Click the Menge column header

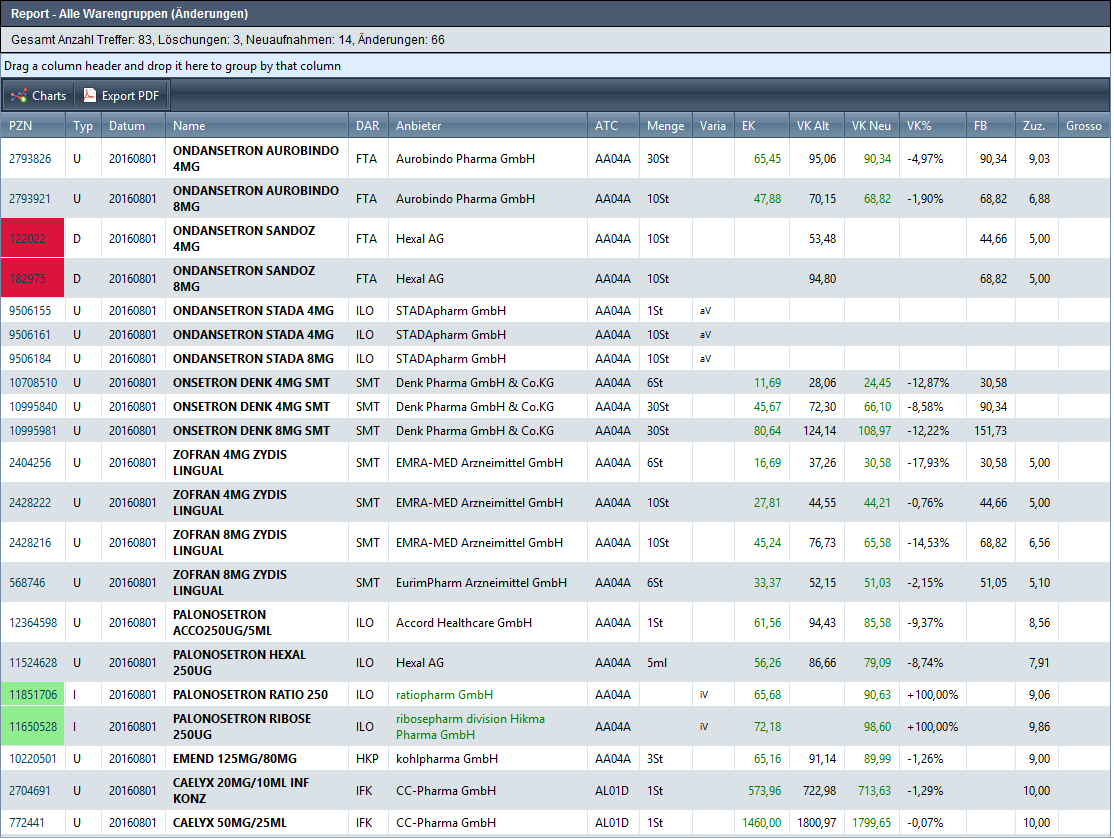click(x=665, y=126)
